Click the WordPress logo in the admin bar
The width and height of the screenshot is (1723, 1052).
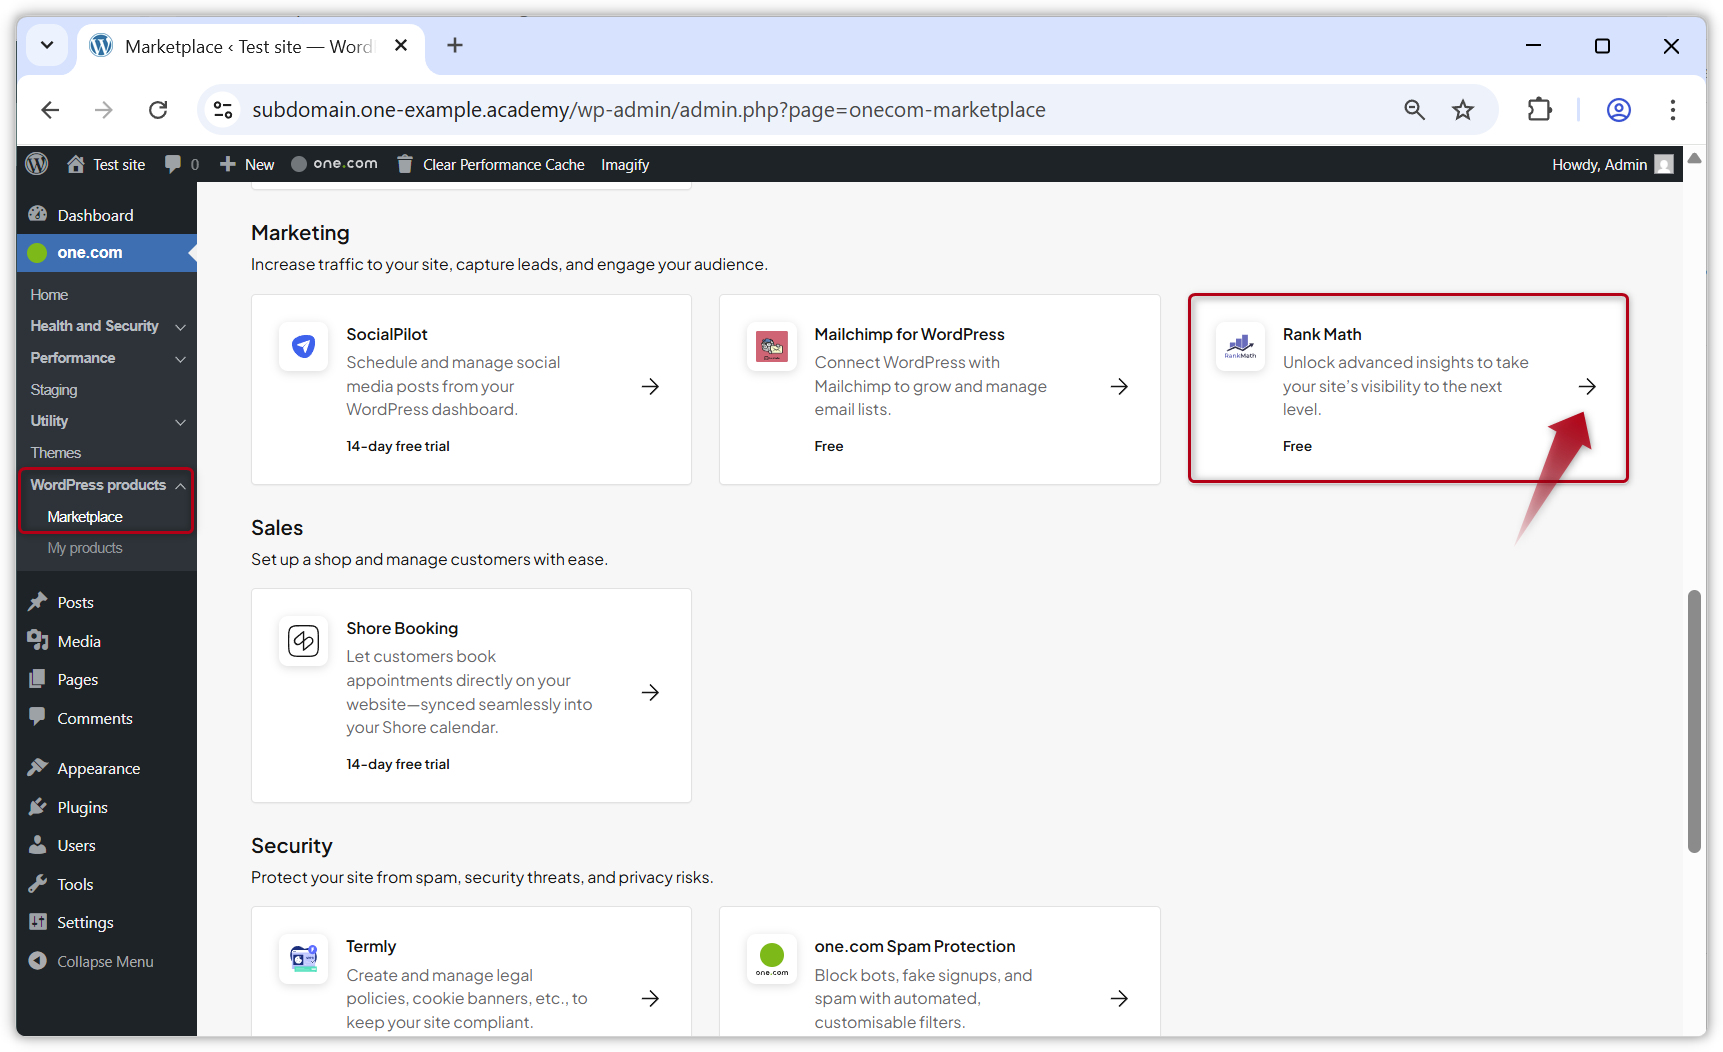pos(36,163)
